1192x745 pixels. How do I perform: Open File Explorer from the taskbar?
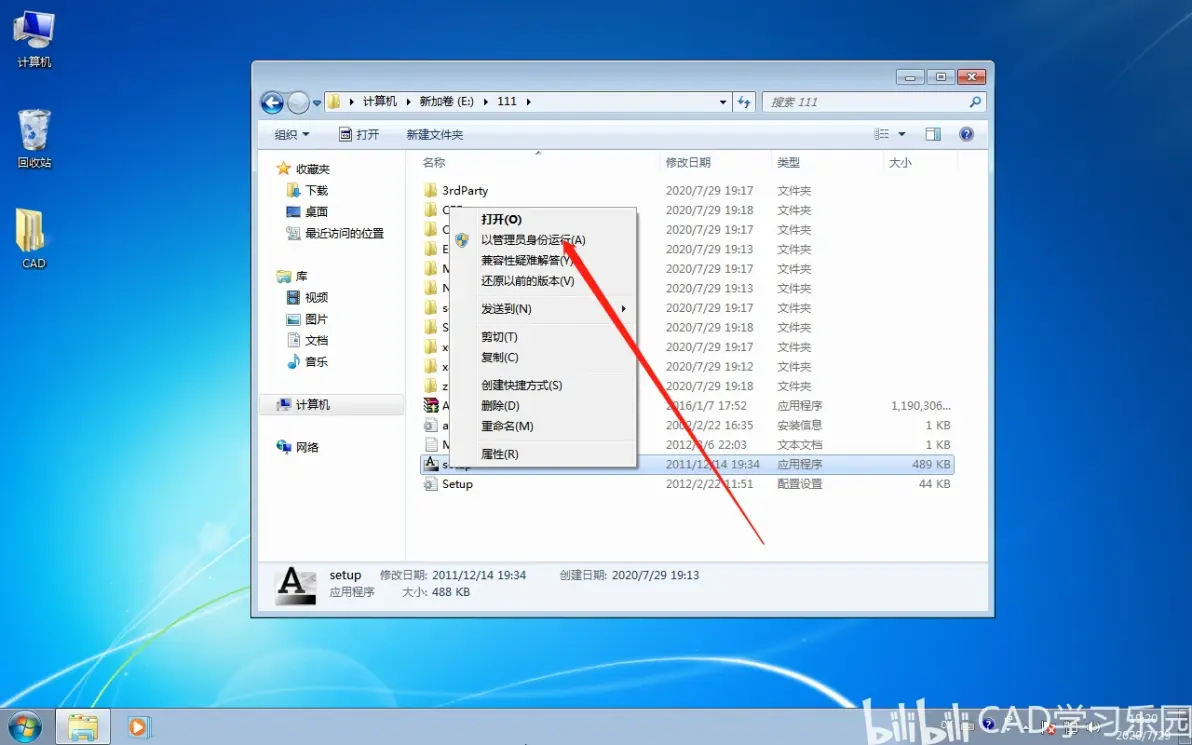[x=83, y=728]
